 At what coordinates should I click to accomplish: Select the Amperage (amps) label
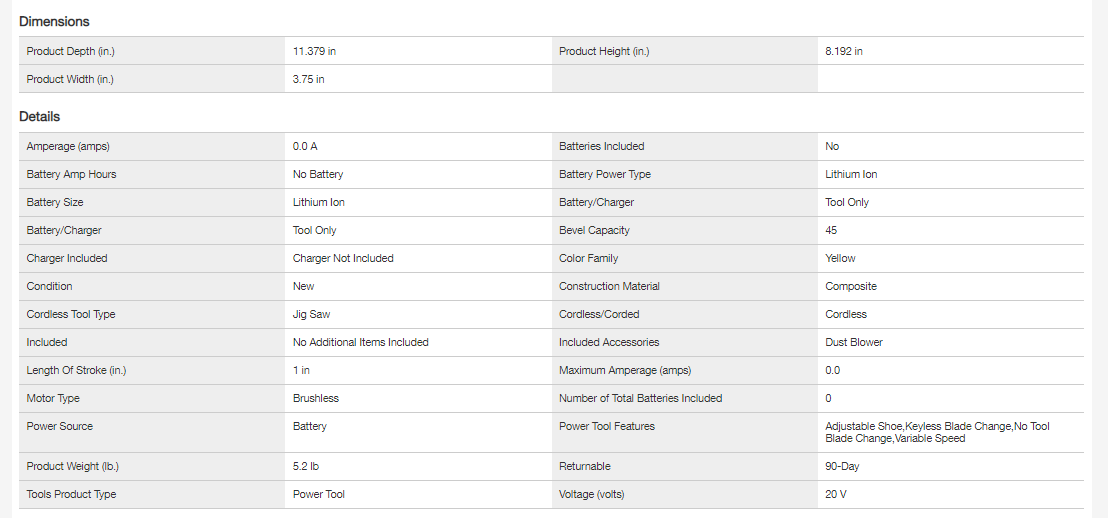click(x=68, y=146)
